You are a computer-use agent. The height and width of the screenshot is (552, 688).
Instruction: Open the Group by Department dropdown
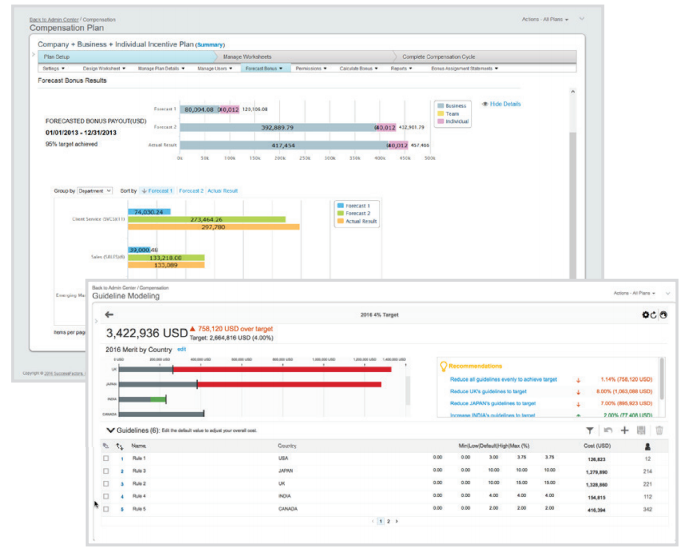tap(96, 190)
